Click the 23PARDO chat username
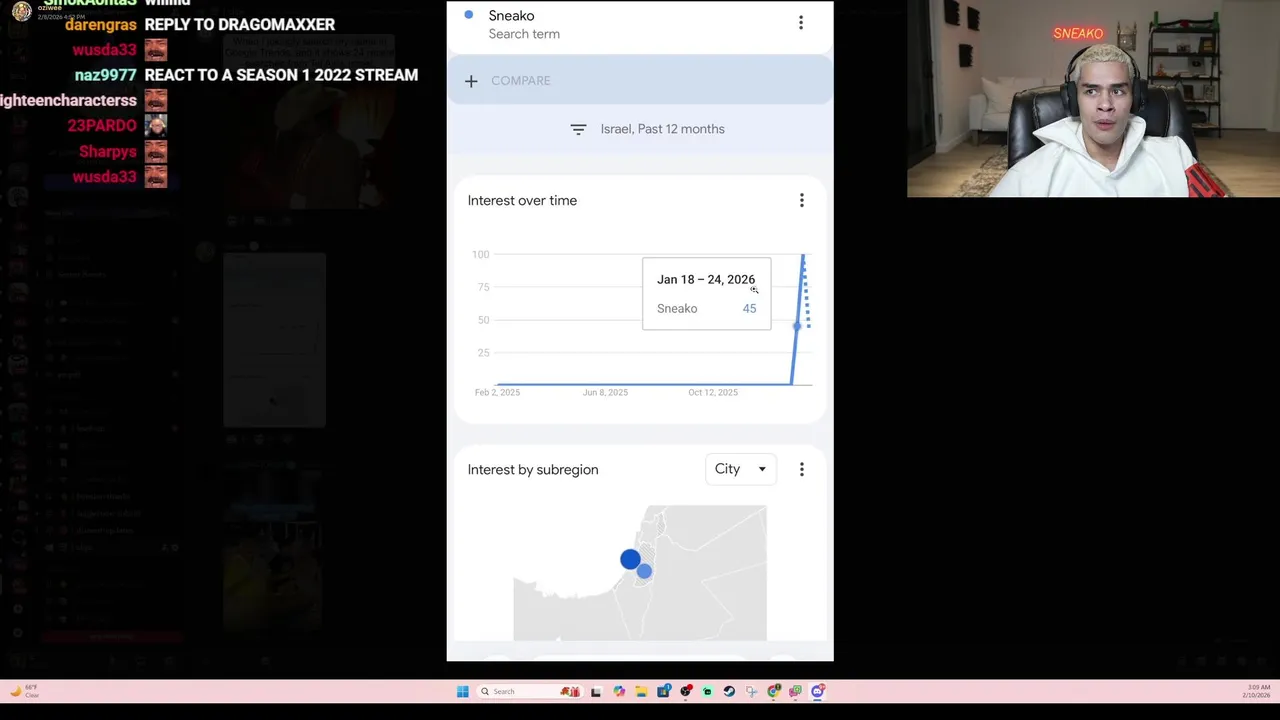This screenshot has width=1280, height=720. (102, 126)
